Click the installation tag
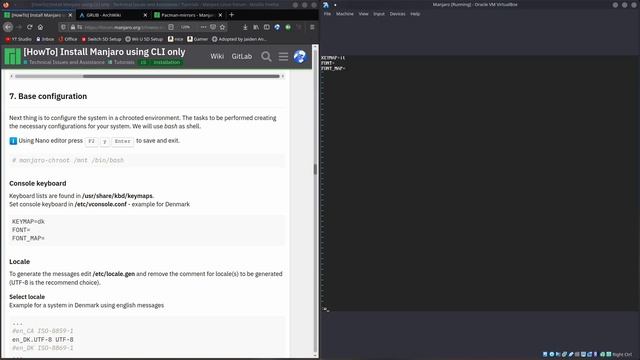 point(167,62)
